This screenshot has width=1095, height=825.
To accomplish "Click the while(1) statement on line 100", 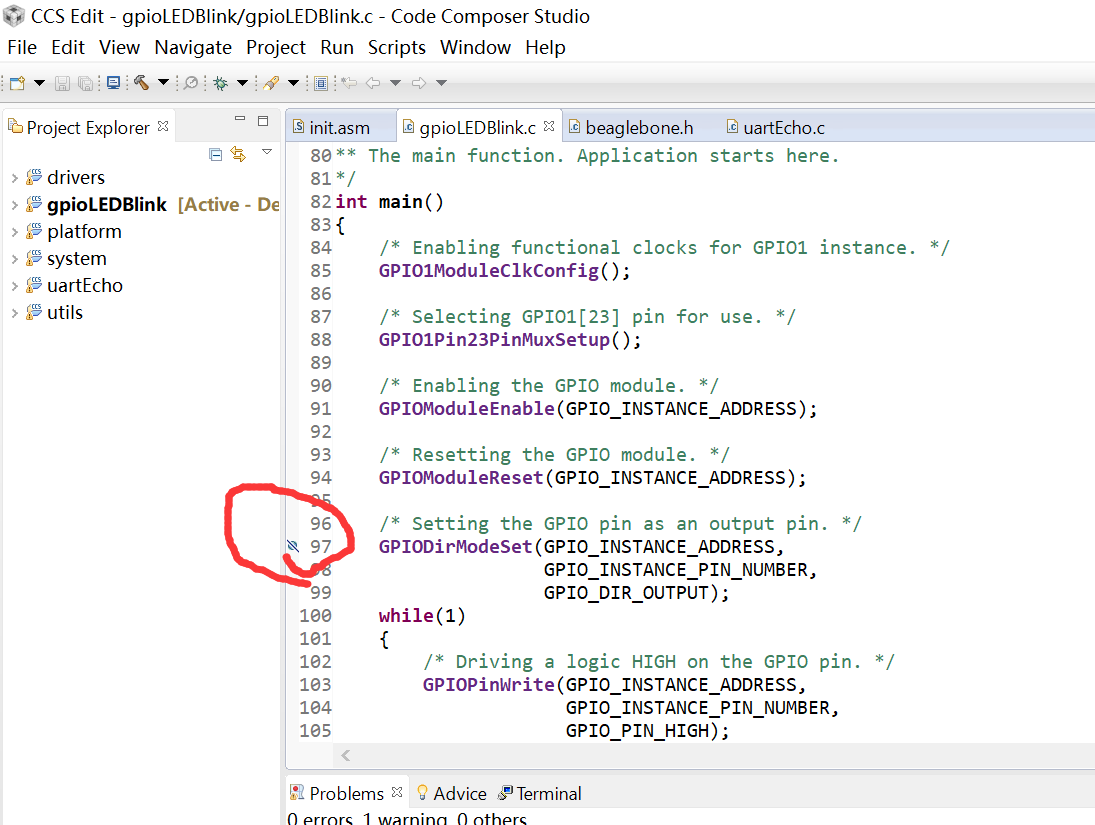I will 422,615.
